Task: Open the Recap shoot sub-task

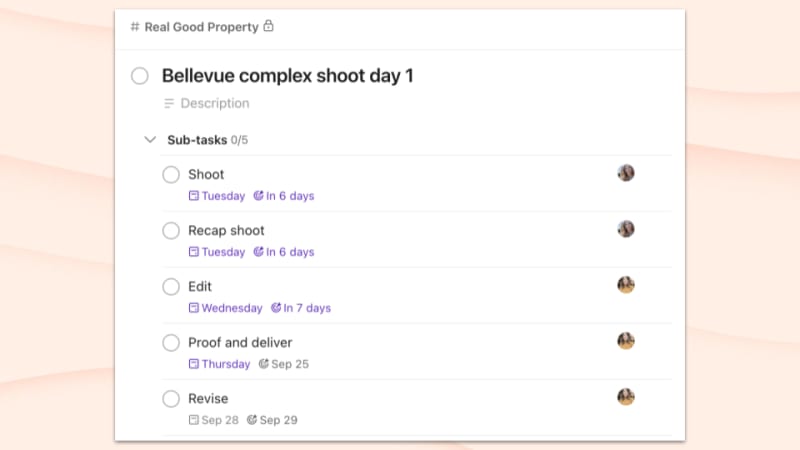Action: pos(227,230)
